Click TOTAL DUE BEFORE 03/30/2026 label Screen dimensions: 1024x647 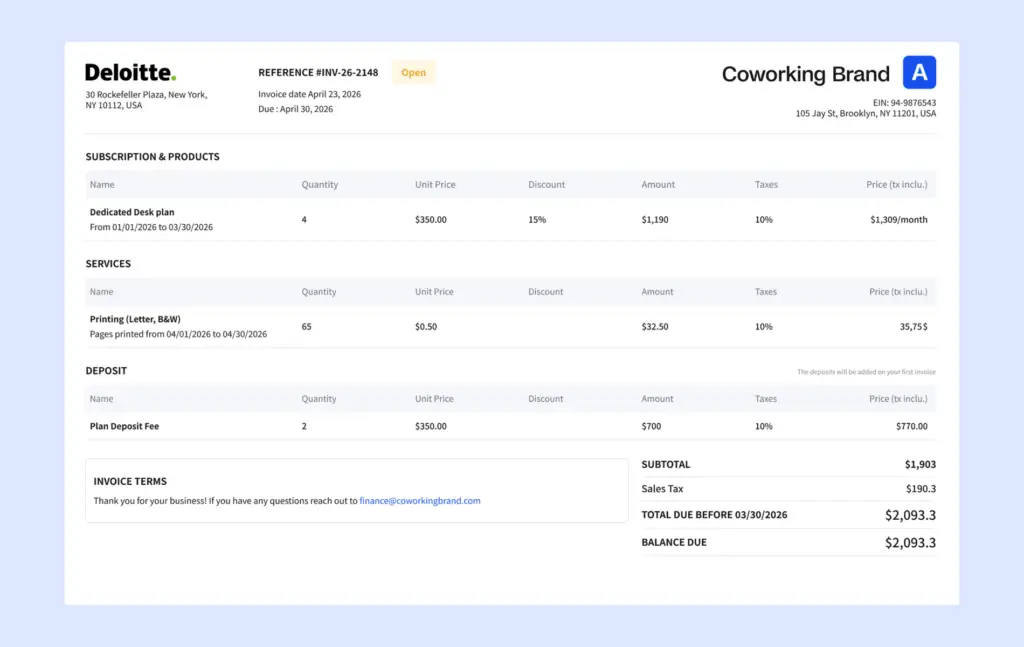tap(714, 514)
